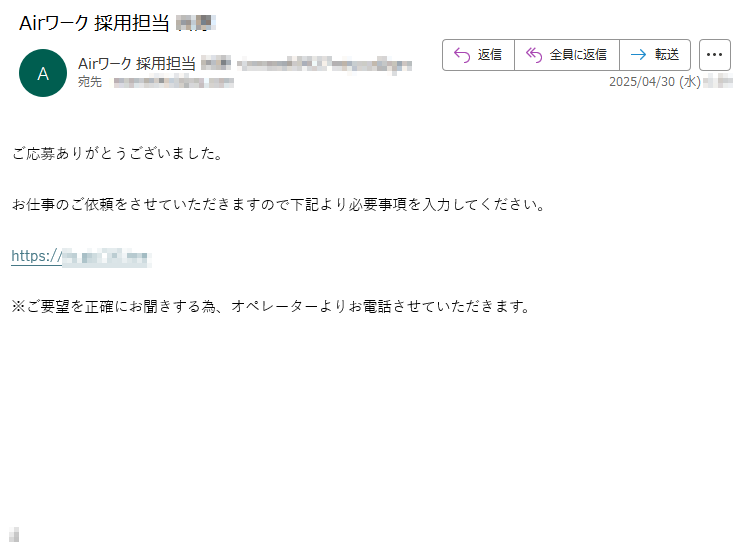The height and width of the screenshot is (545, 738).
Task: Click the small blurred item at bottom-left
Action: point(14,535)
